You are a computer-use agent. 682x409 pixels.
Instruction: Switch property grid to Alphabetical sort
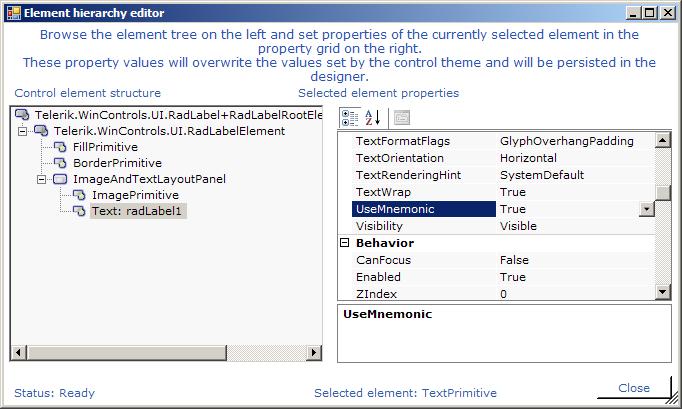pos(373,117)
